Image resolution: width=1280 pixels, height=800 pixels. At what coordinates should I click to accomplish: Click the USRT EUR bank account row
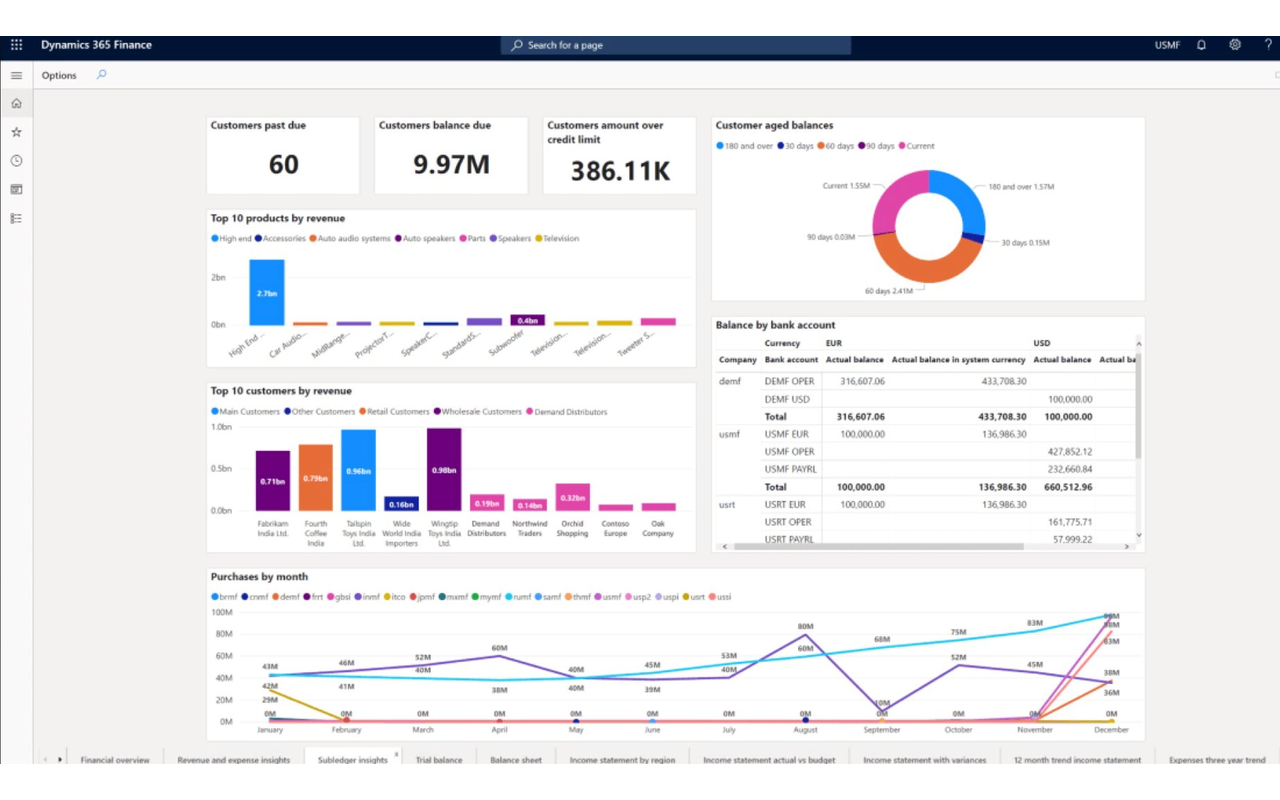coord(928,504)
